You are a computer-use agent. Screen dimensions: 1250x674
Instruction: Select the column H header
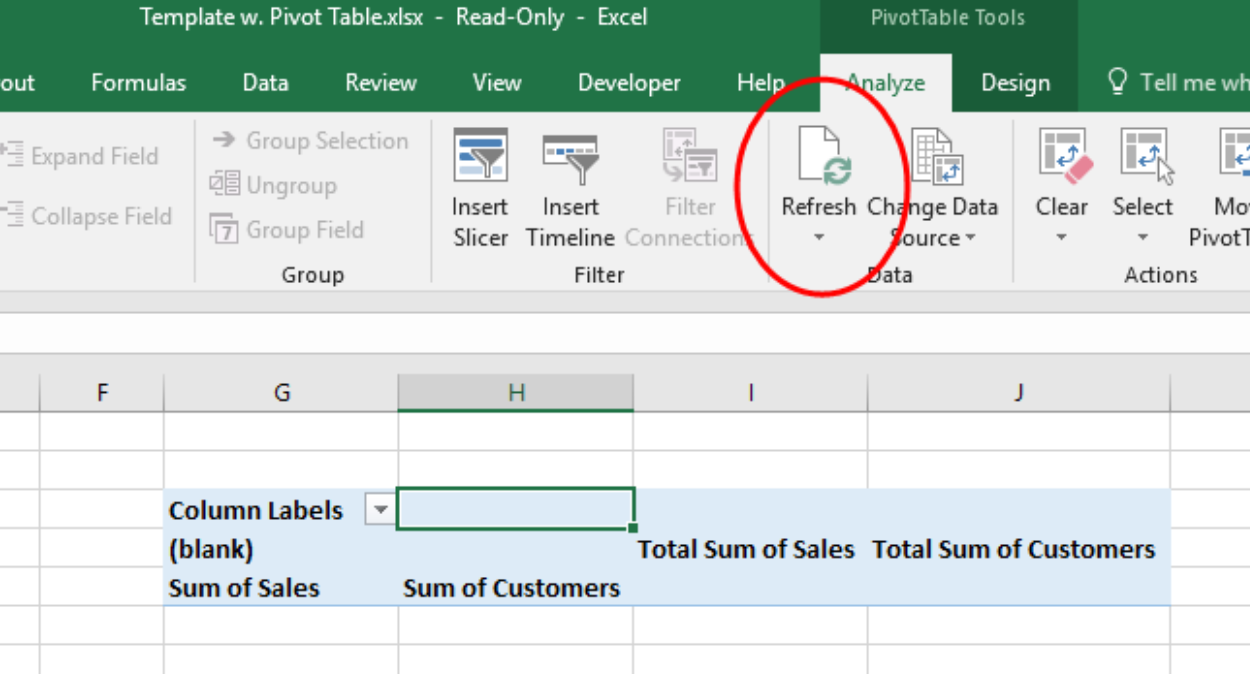click(x=516, y=393)
